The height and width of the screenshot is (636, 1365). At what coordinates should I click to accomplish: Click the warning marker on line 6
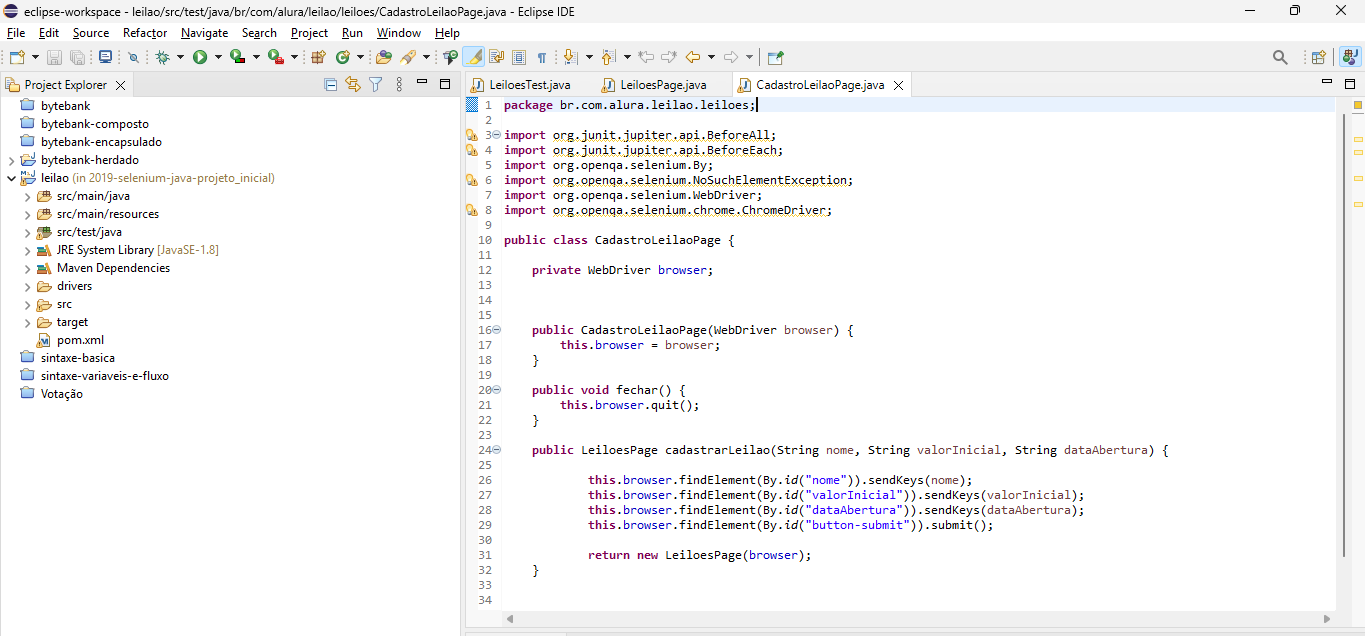471,180
